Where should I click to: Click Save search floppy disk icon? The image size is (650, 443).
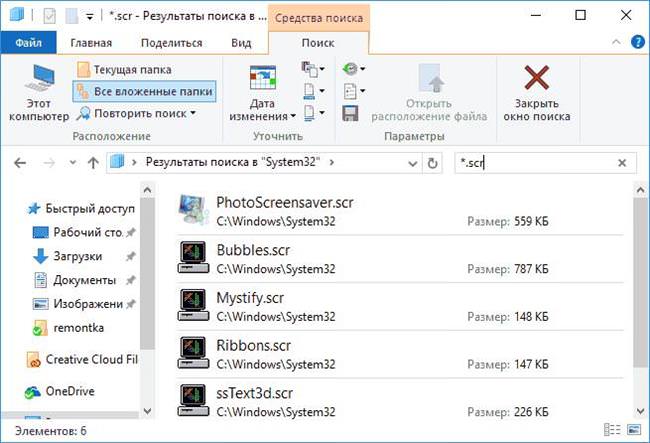[350, 113]
